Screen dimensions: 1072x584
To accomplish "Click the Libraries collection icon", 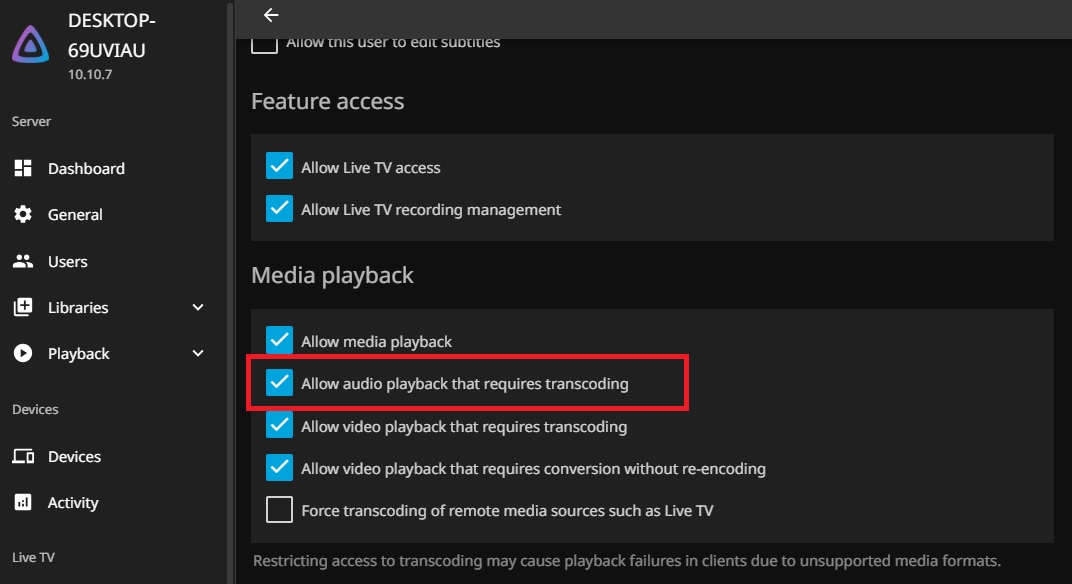I will [x=23, y=307].
